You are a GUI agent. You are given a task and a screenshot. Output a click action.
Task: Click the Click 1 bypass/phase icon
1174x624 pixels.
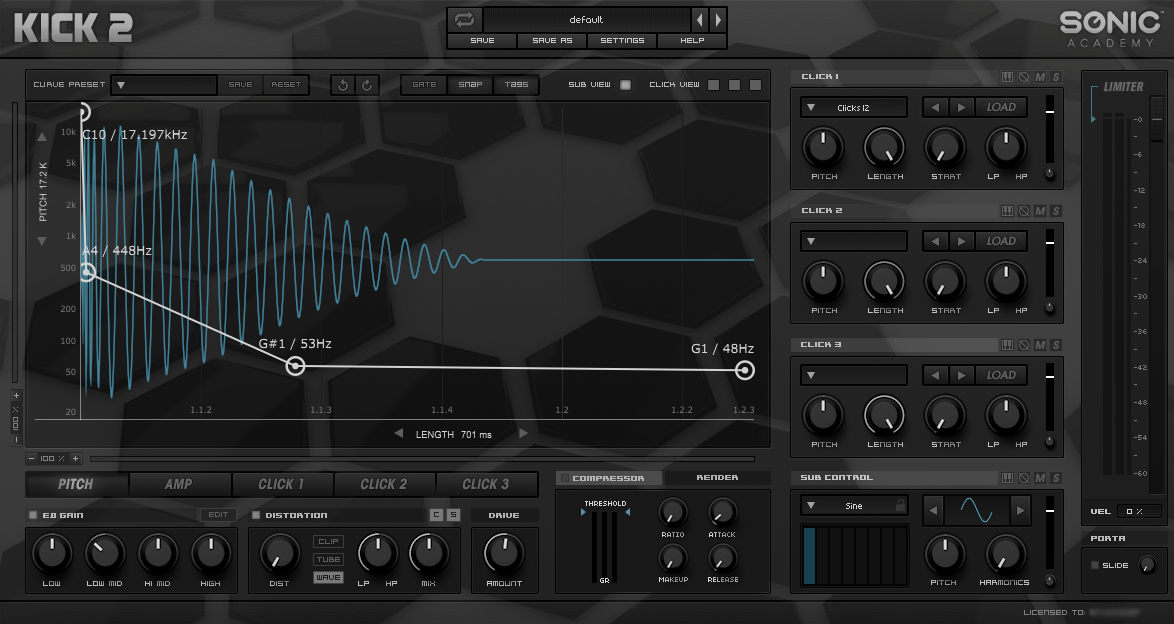tap(1024, 76)
